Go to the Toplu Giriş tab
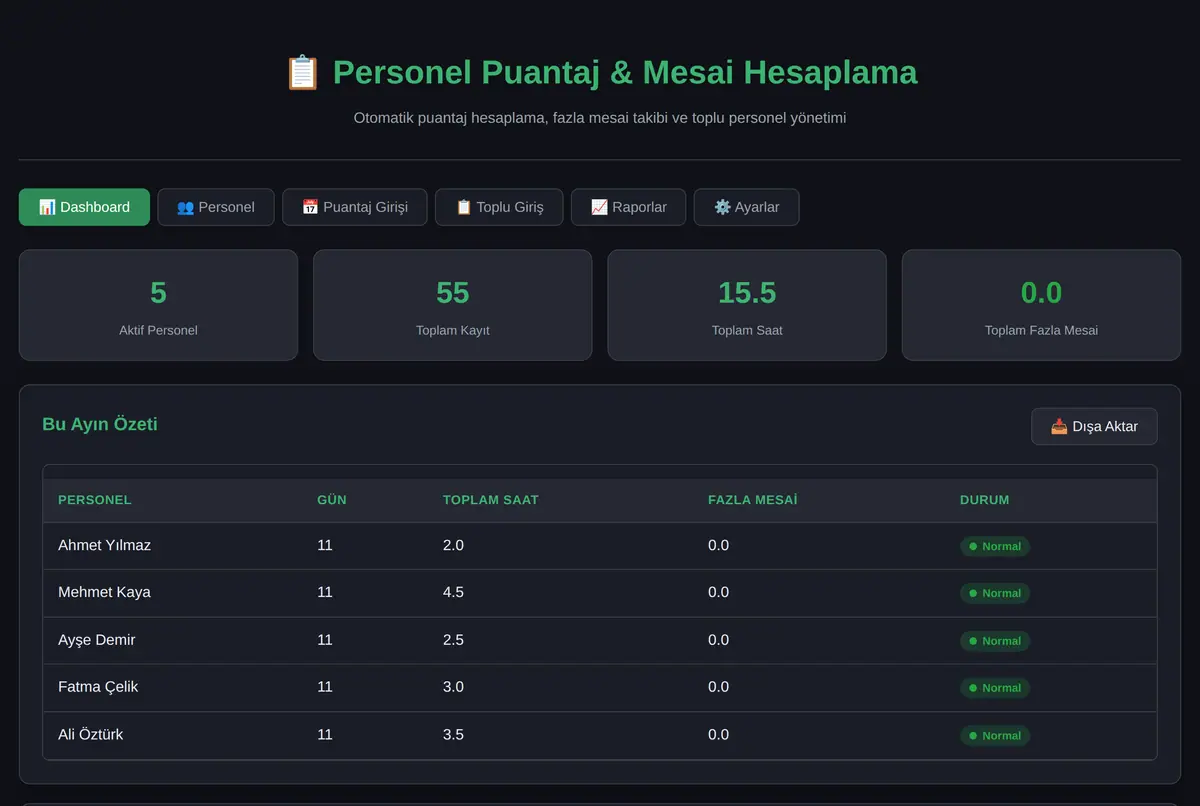 499,207
